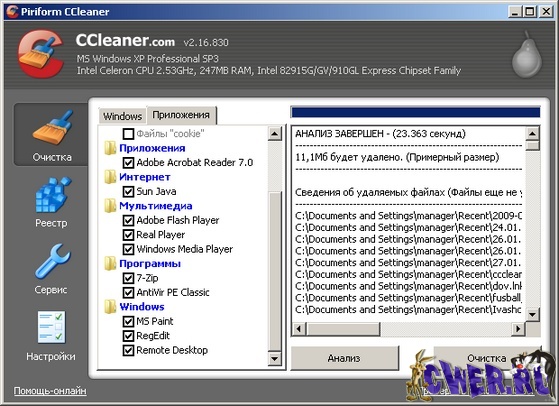Viewport: 559px width, 406px height.
Task: Click folder icon beside Мультимедиа group
Action: click(x=110, y=206)
